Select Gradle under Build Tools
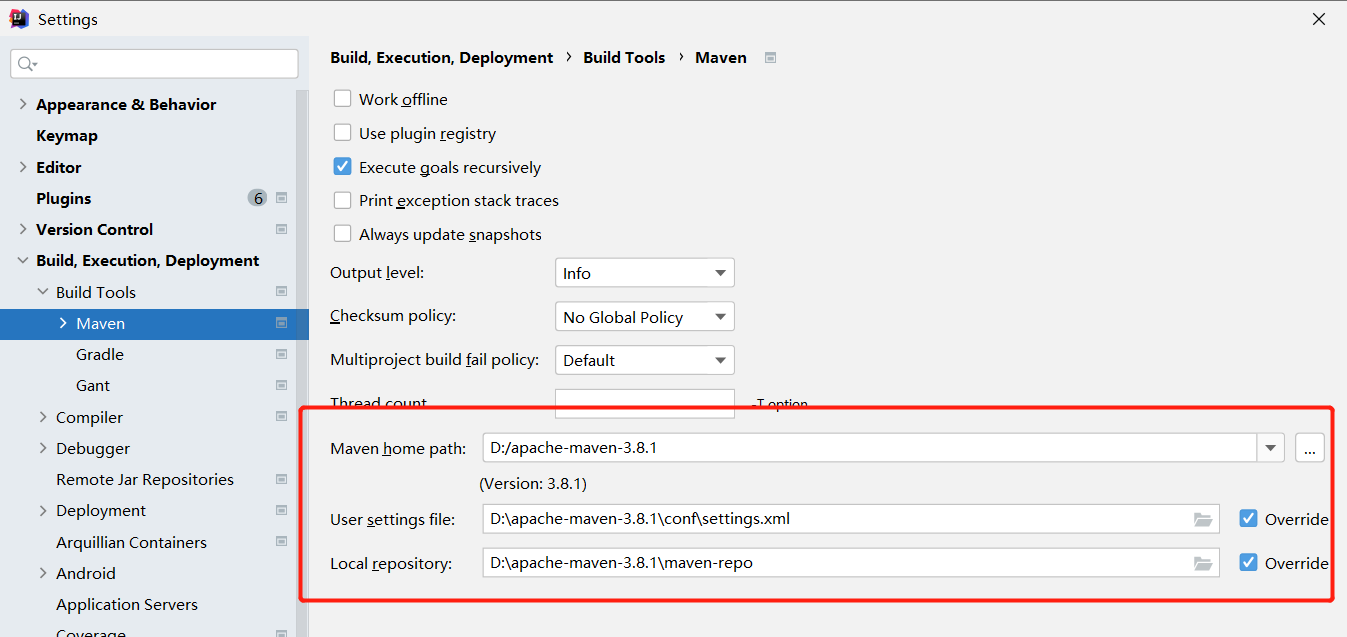1347x637 pixels. [100, 354]
